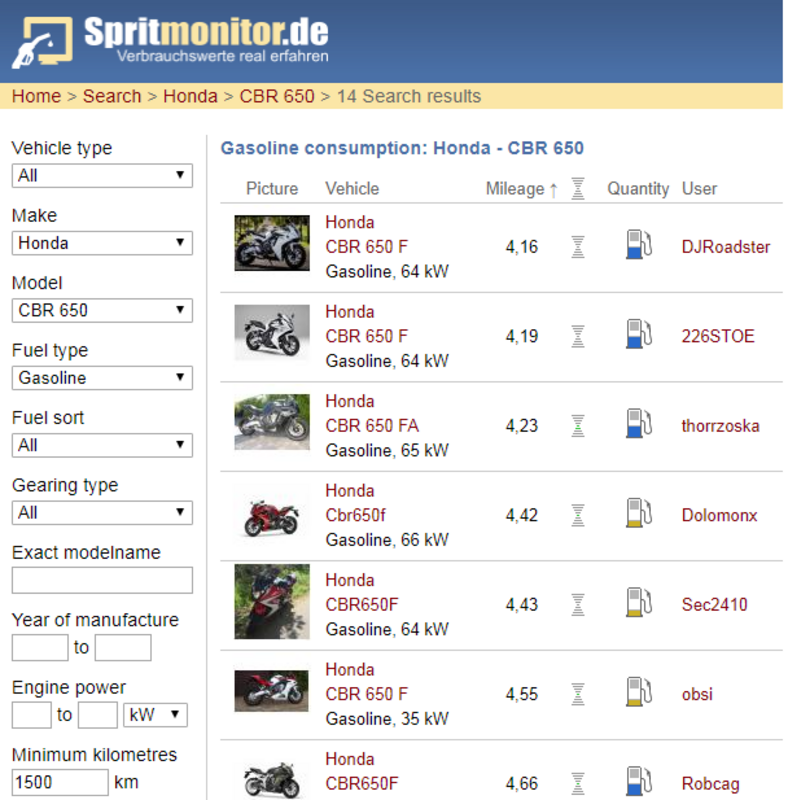
Task: Click the Spritmonitor.de site title
Action: click(x=206, y=32)
